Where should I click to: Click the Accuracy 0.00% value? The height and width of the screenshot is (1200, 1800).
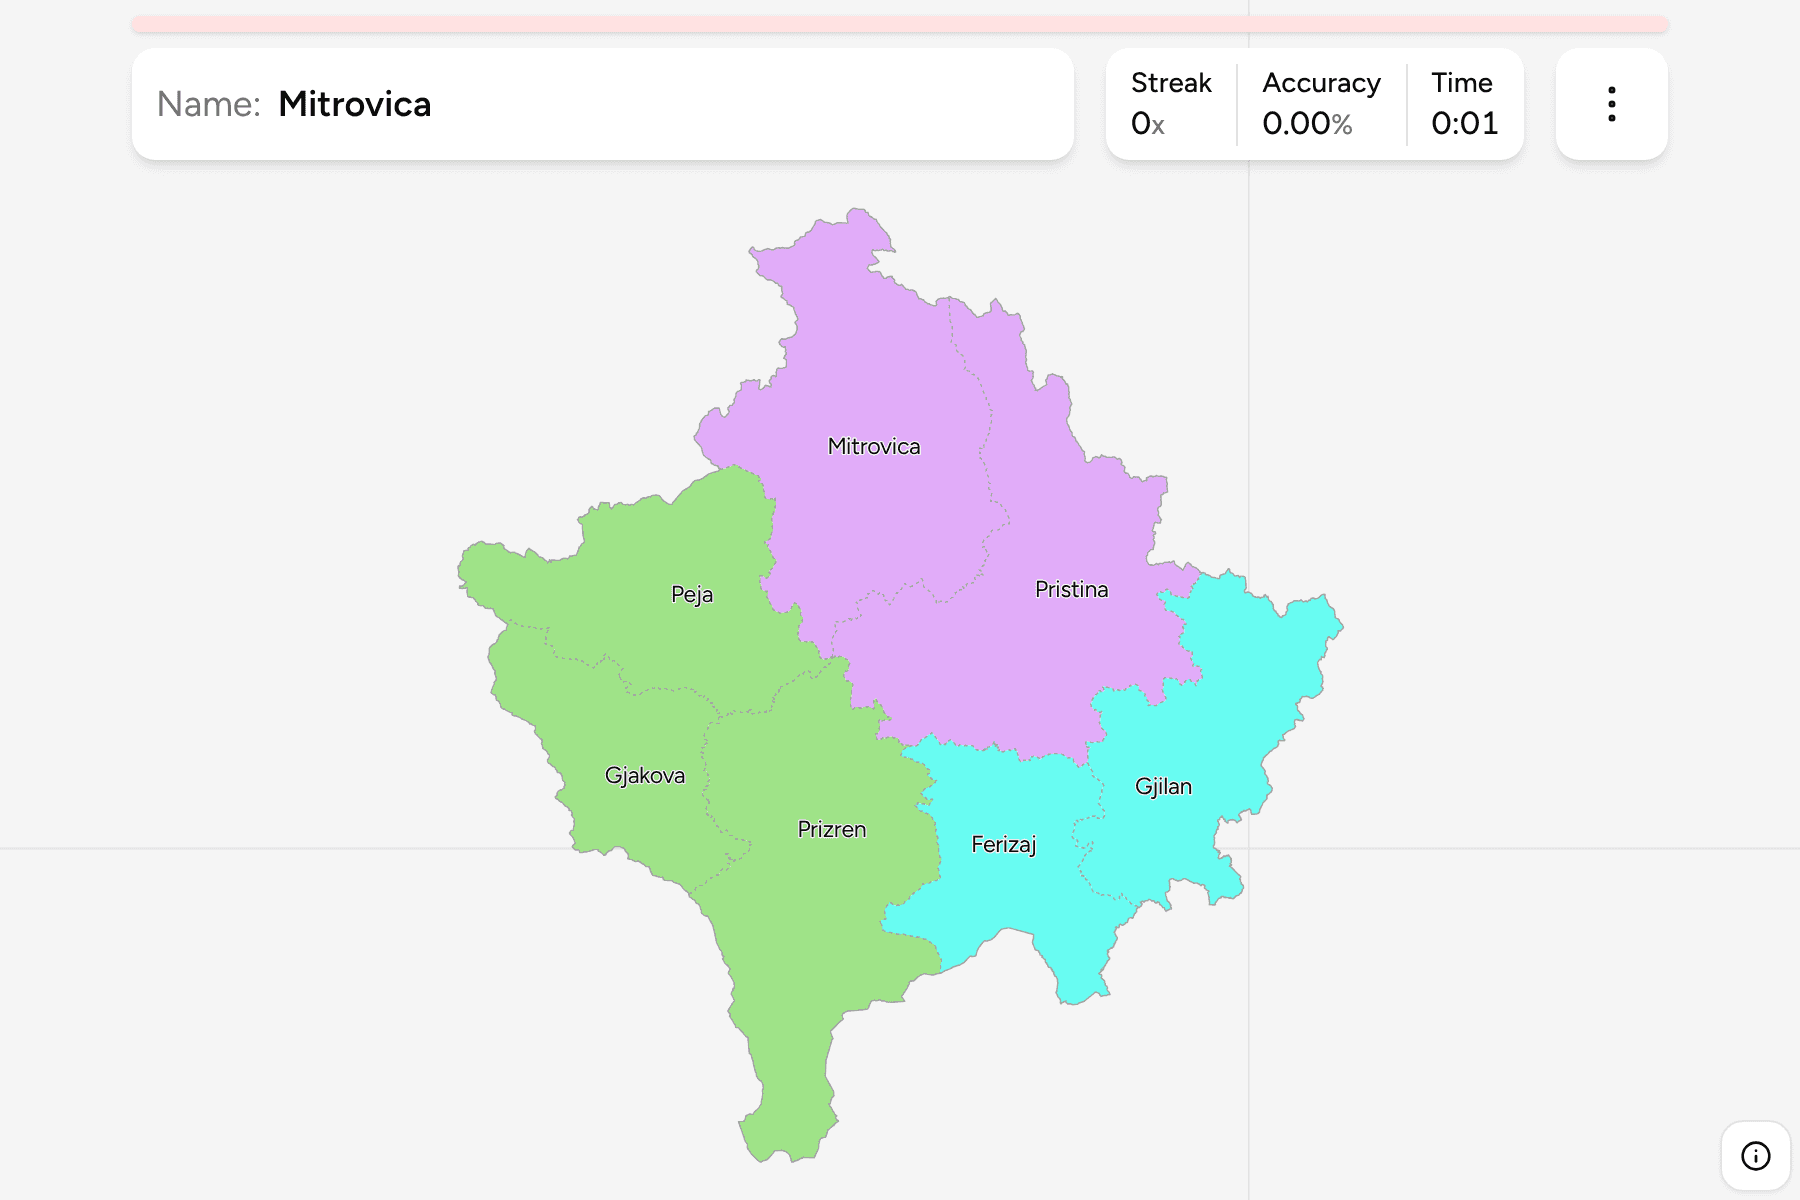tap(1321, 104)
